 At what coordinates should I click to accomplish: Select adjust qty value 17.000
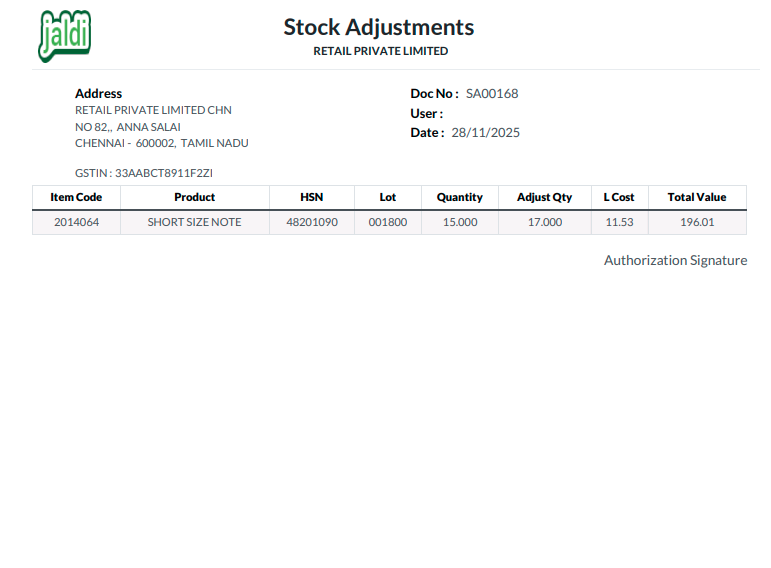point(544,222)
